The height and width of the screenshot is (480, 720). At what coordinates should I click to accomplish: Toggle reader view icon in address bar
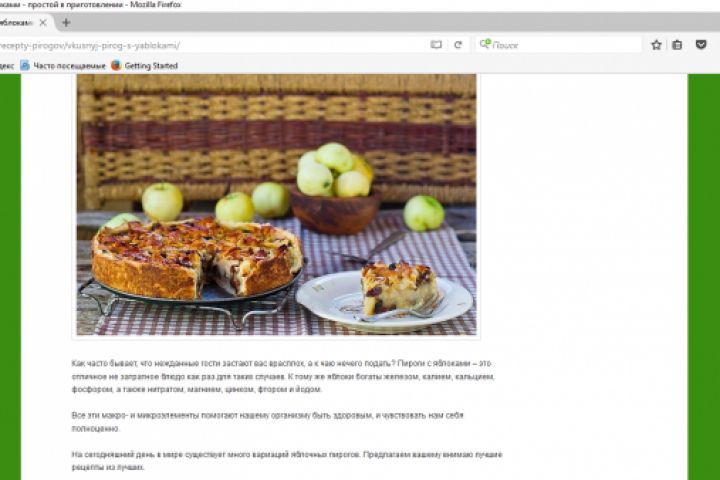point(436,45)
